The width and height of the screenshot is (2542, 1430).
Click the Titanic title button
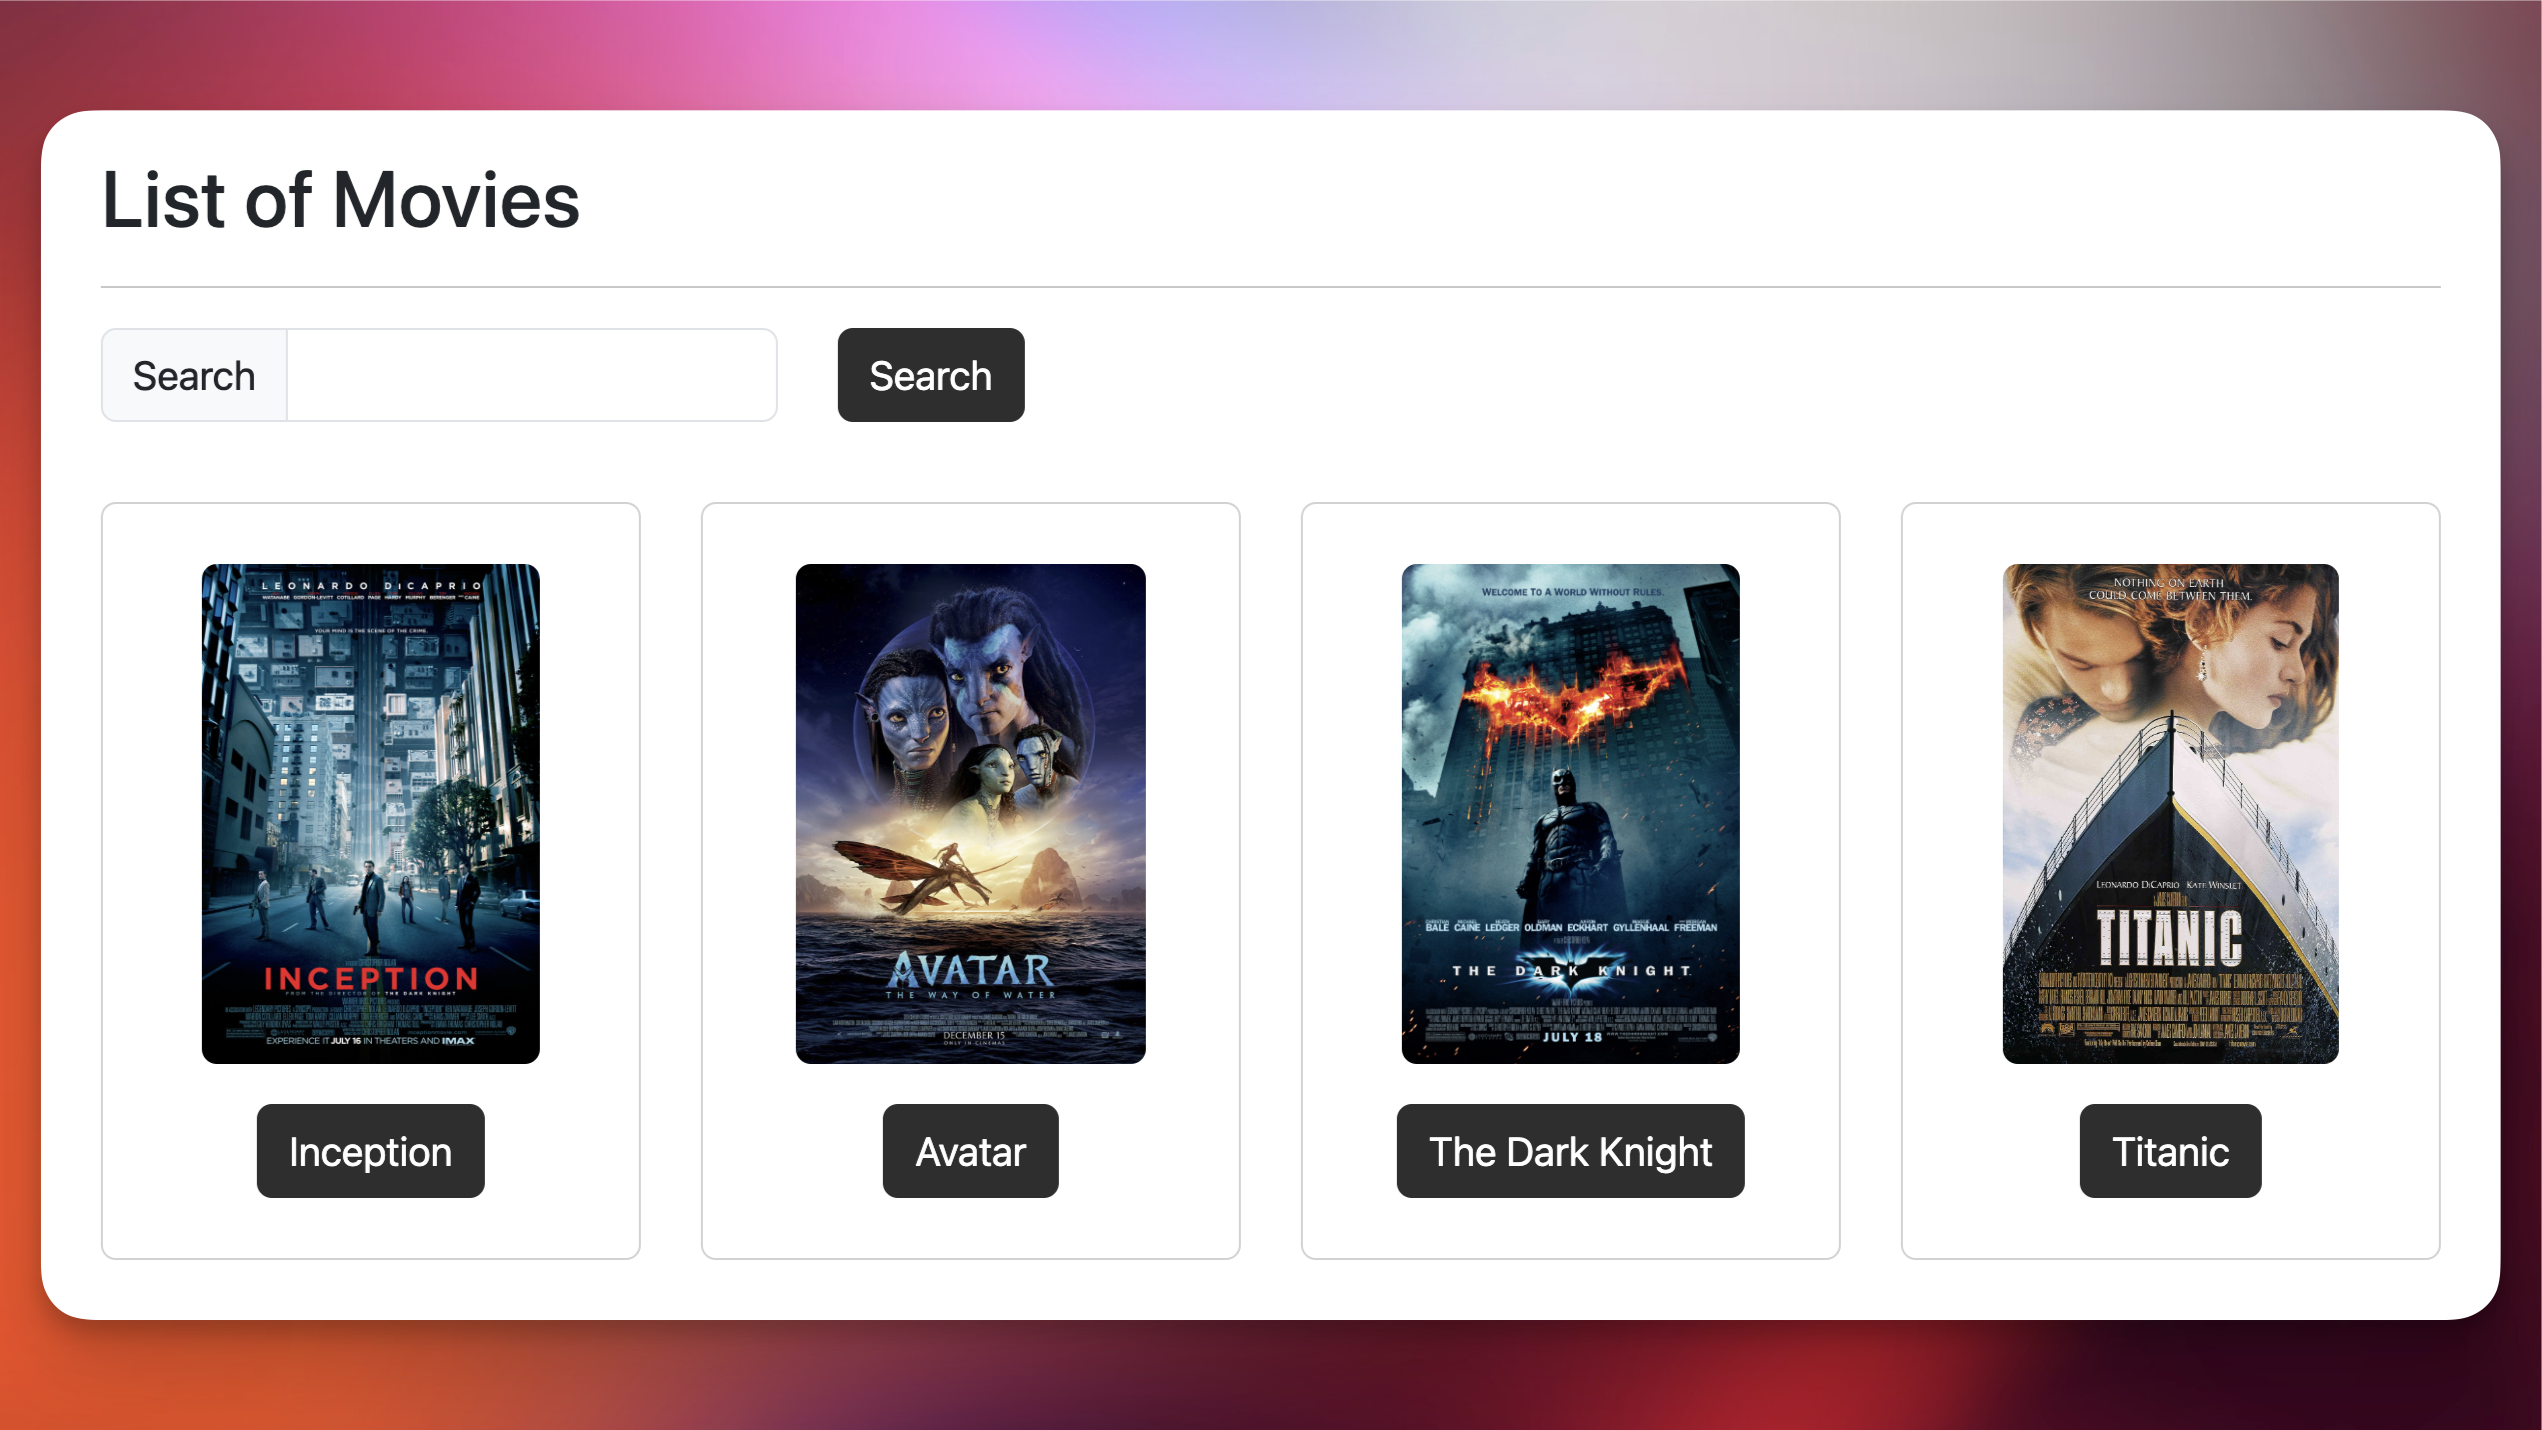pyautogui.click(x=2170, y=1151)
